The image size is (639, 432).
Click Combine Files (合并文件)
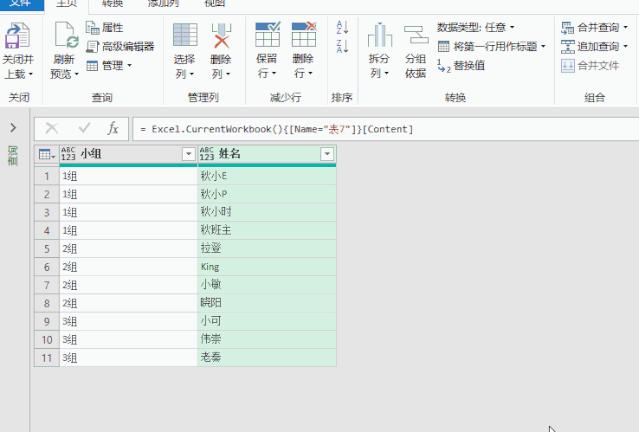[x=590, y=66]
